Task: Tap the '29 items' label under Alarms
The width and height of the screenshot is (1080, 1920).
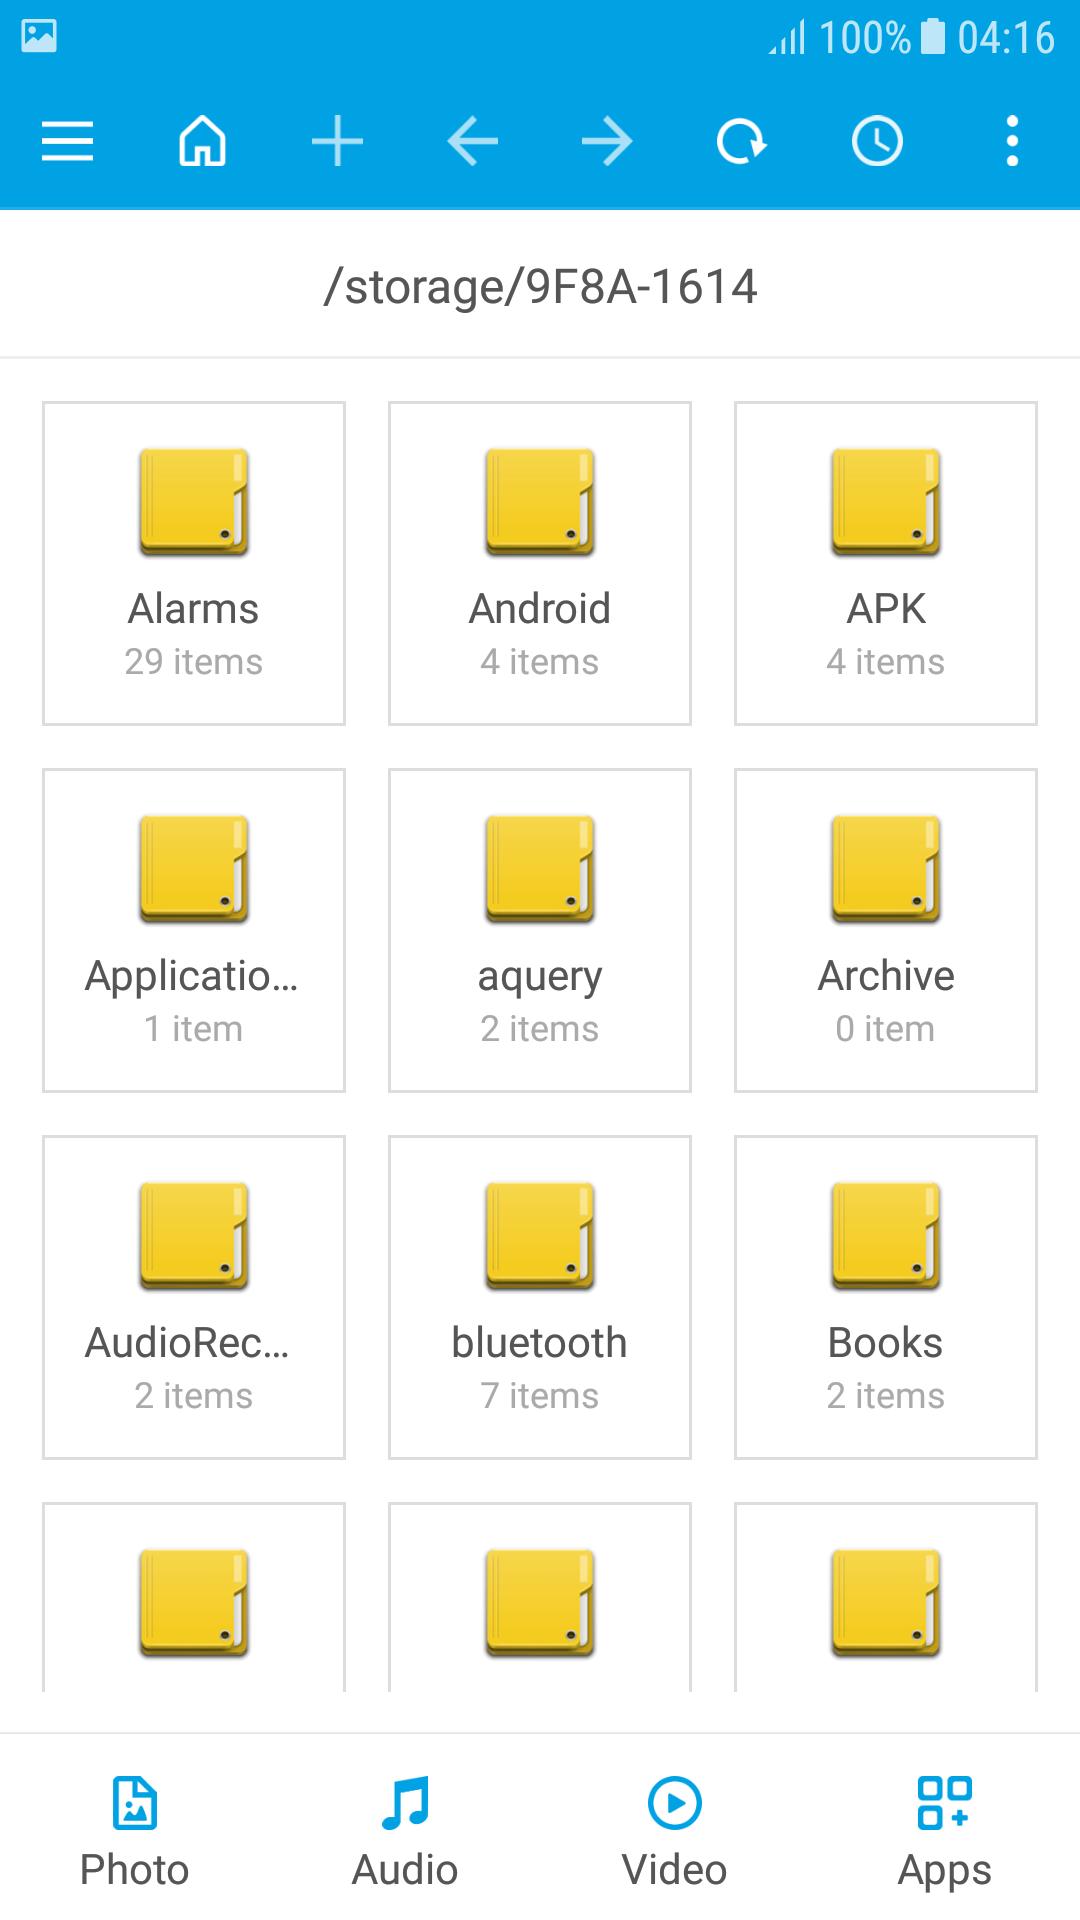Action: [194, 662]
